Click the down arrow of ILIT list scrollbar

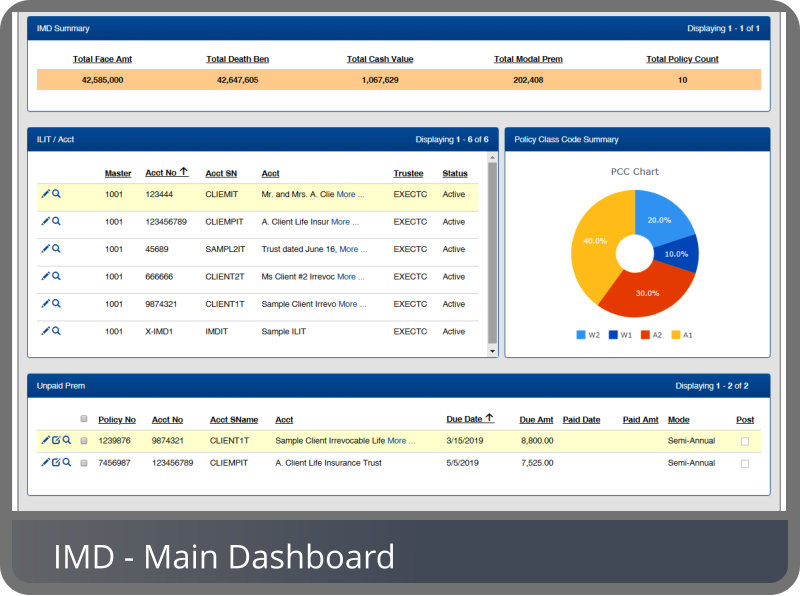point(492,351)
